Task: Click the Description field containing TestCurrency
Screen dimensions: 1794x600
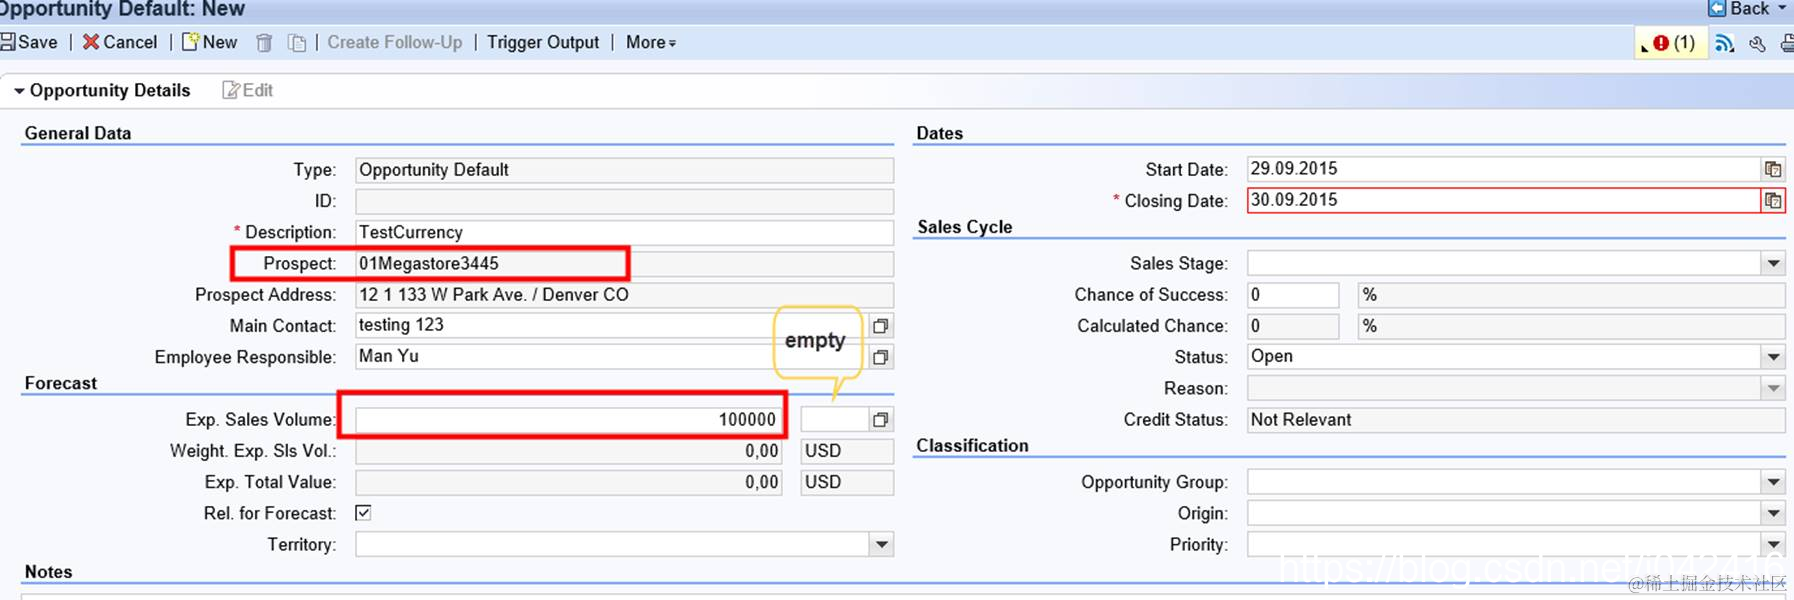Action: [x=624, y=232]
